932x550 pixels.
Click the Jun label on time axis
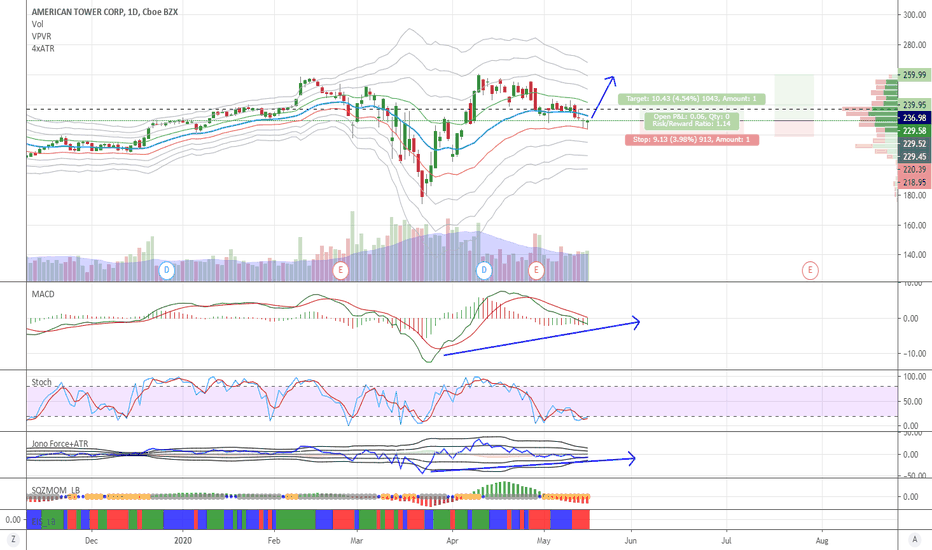coord(631,540)
